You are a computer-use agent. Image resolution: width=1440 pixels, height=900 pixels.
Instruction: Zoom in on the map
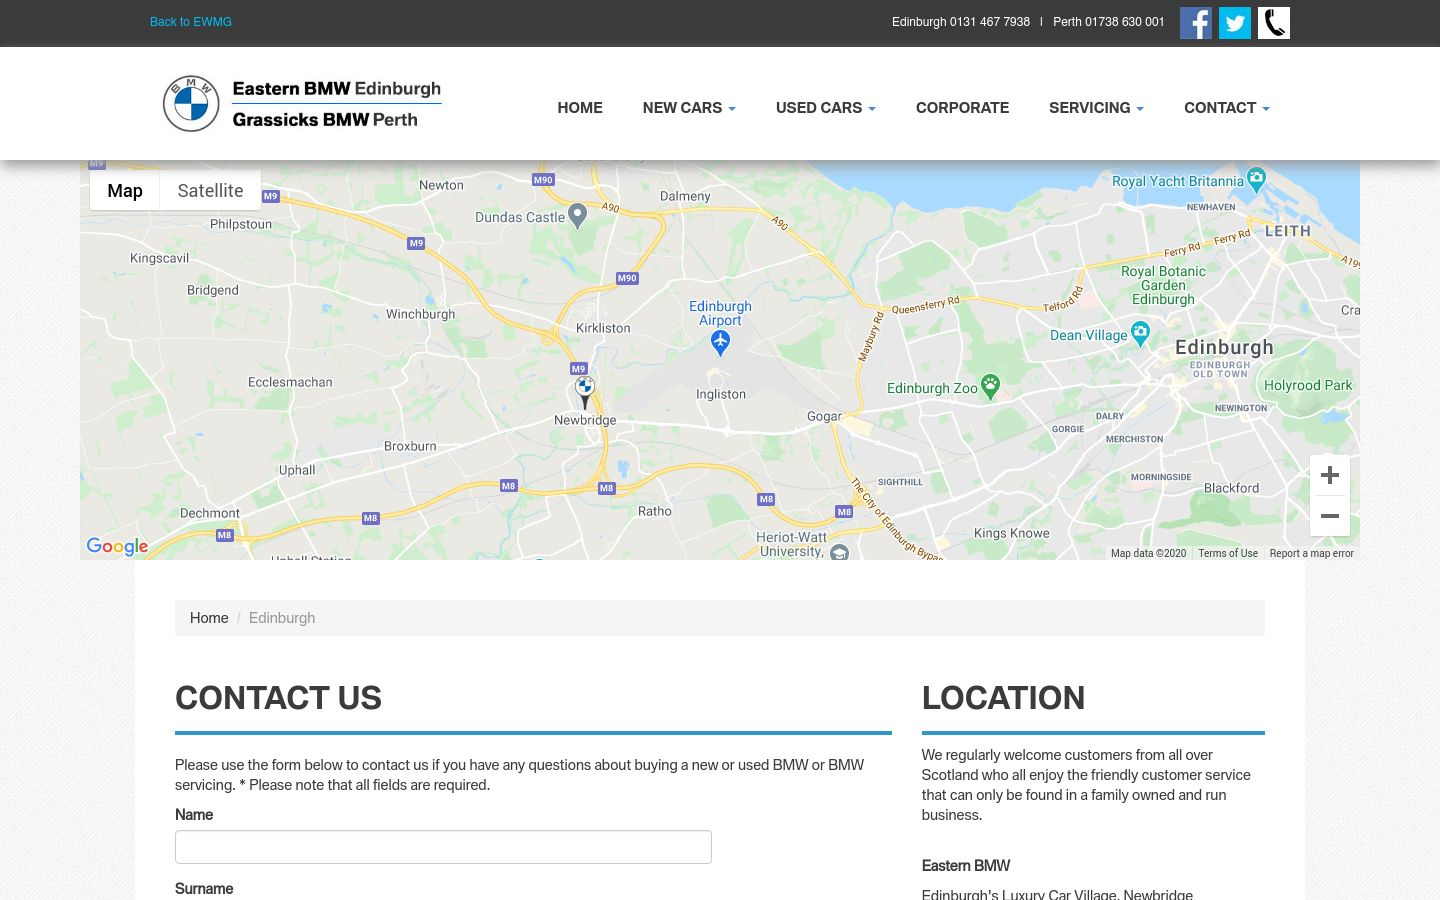coord(1330,475)
